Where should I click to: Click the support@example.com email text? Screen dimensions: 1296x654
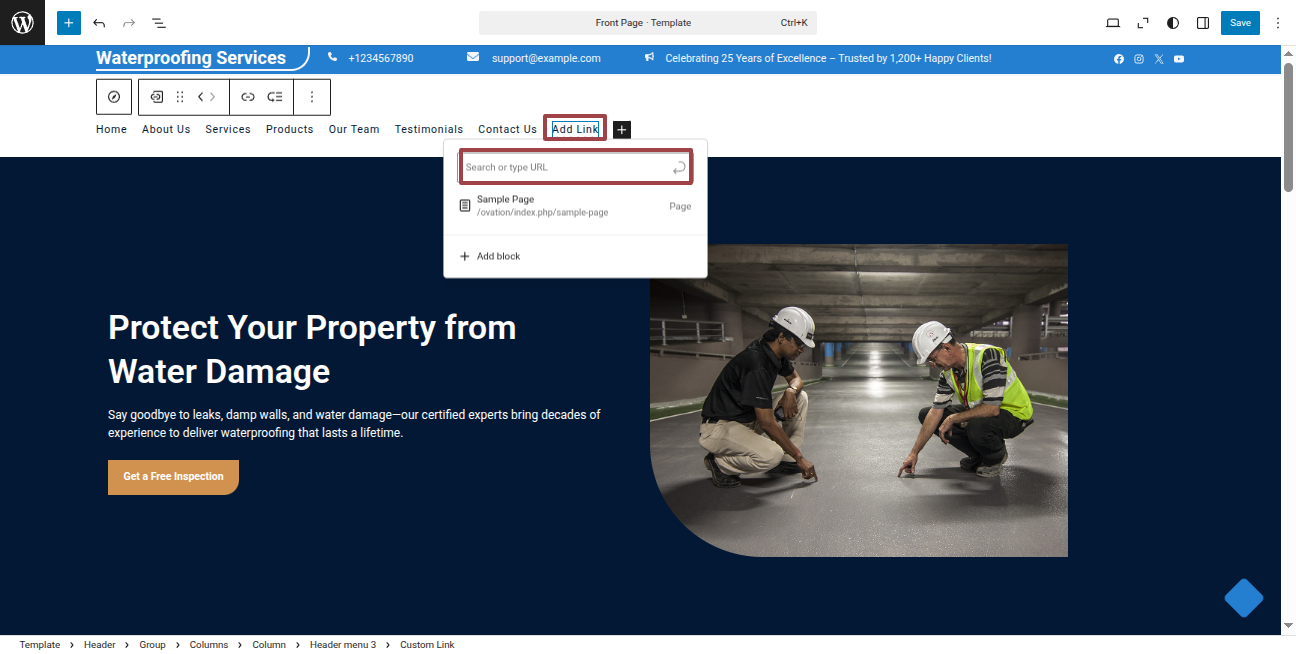coord(546,59)
